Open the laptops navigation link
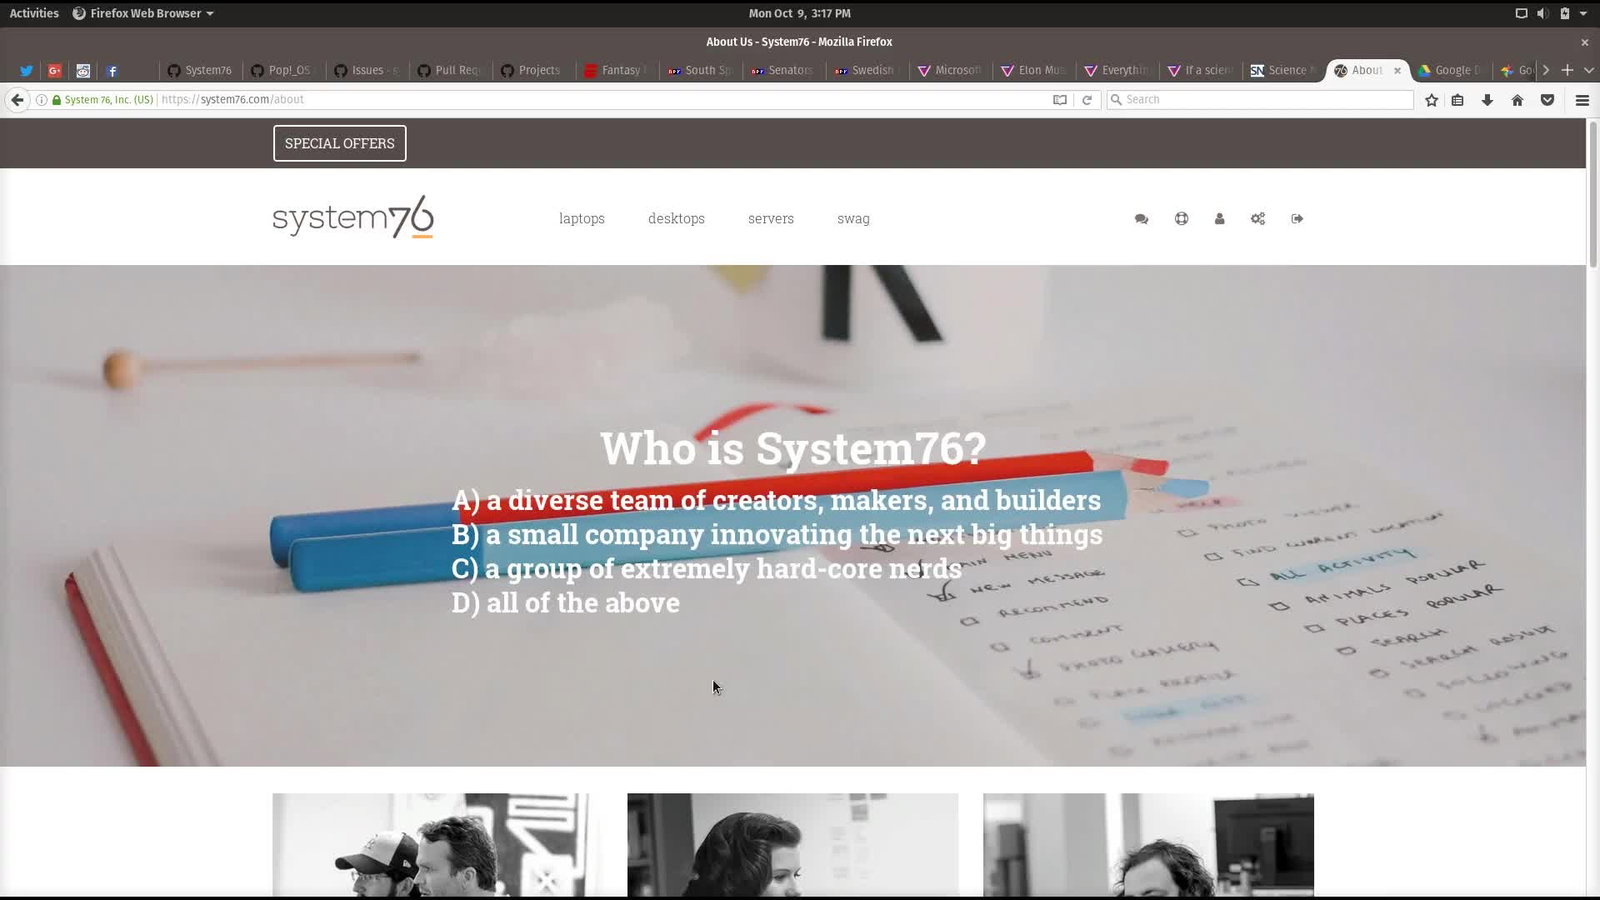Screen dimensions: 1600x900 581,219
